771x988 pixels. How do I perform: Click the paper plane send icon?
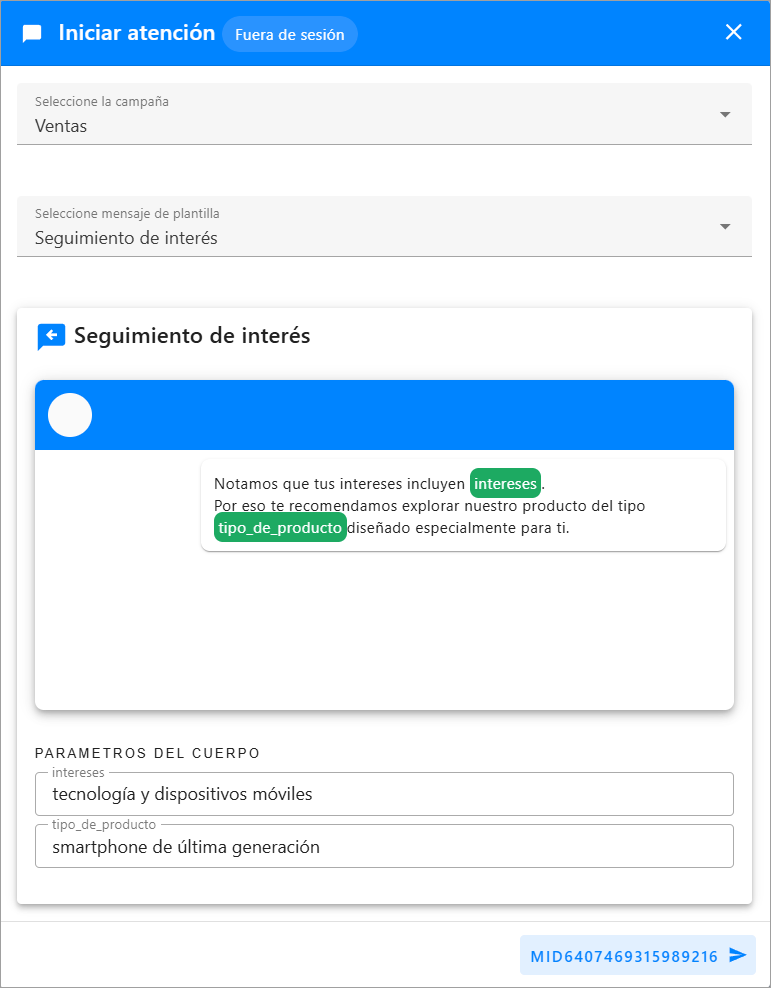coord(738,955)
